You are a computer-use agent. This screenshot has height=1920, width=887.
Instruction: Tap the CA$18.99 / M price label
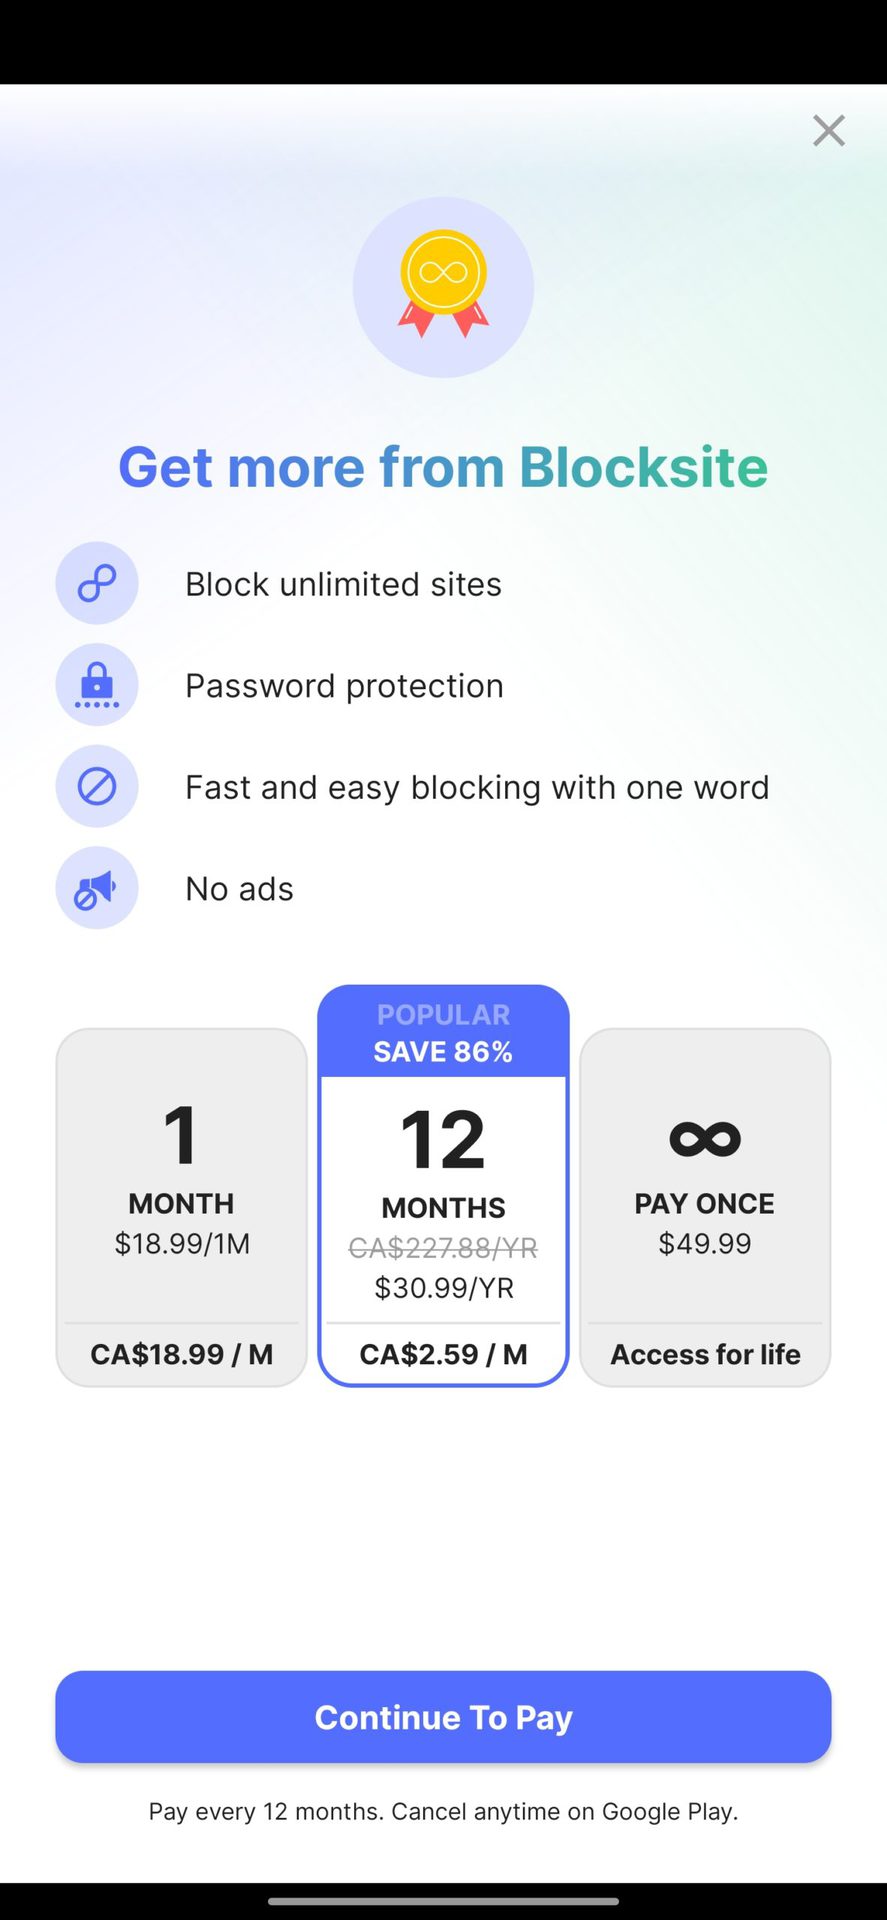(181, 1354)
